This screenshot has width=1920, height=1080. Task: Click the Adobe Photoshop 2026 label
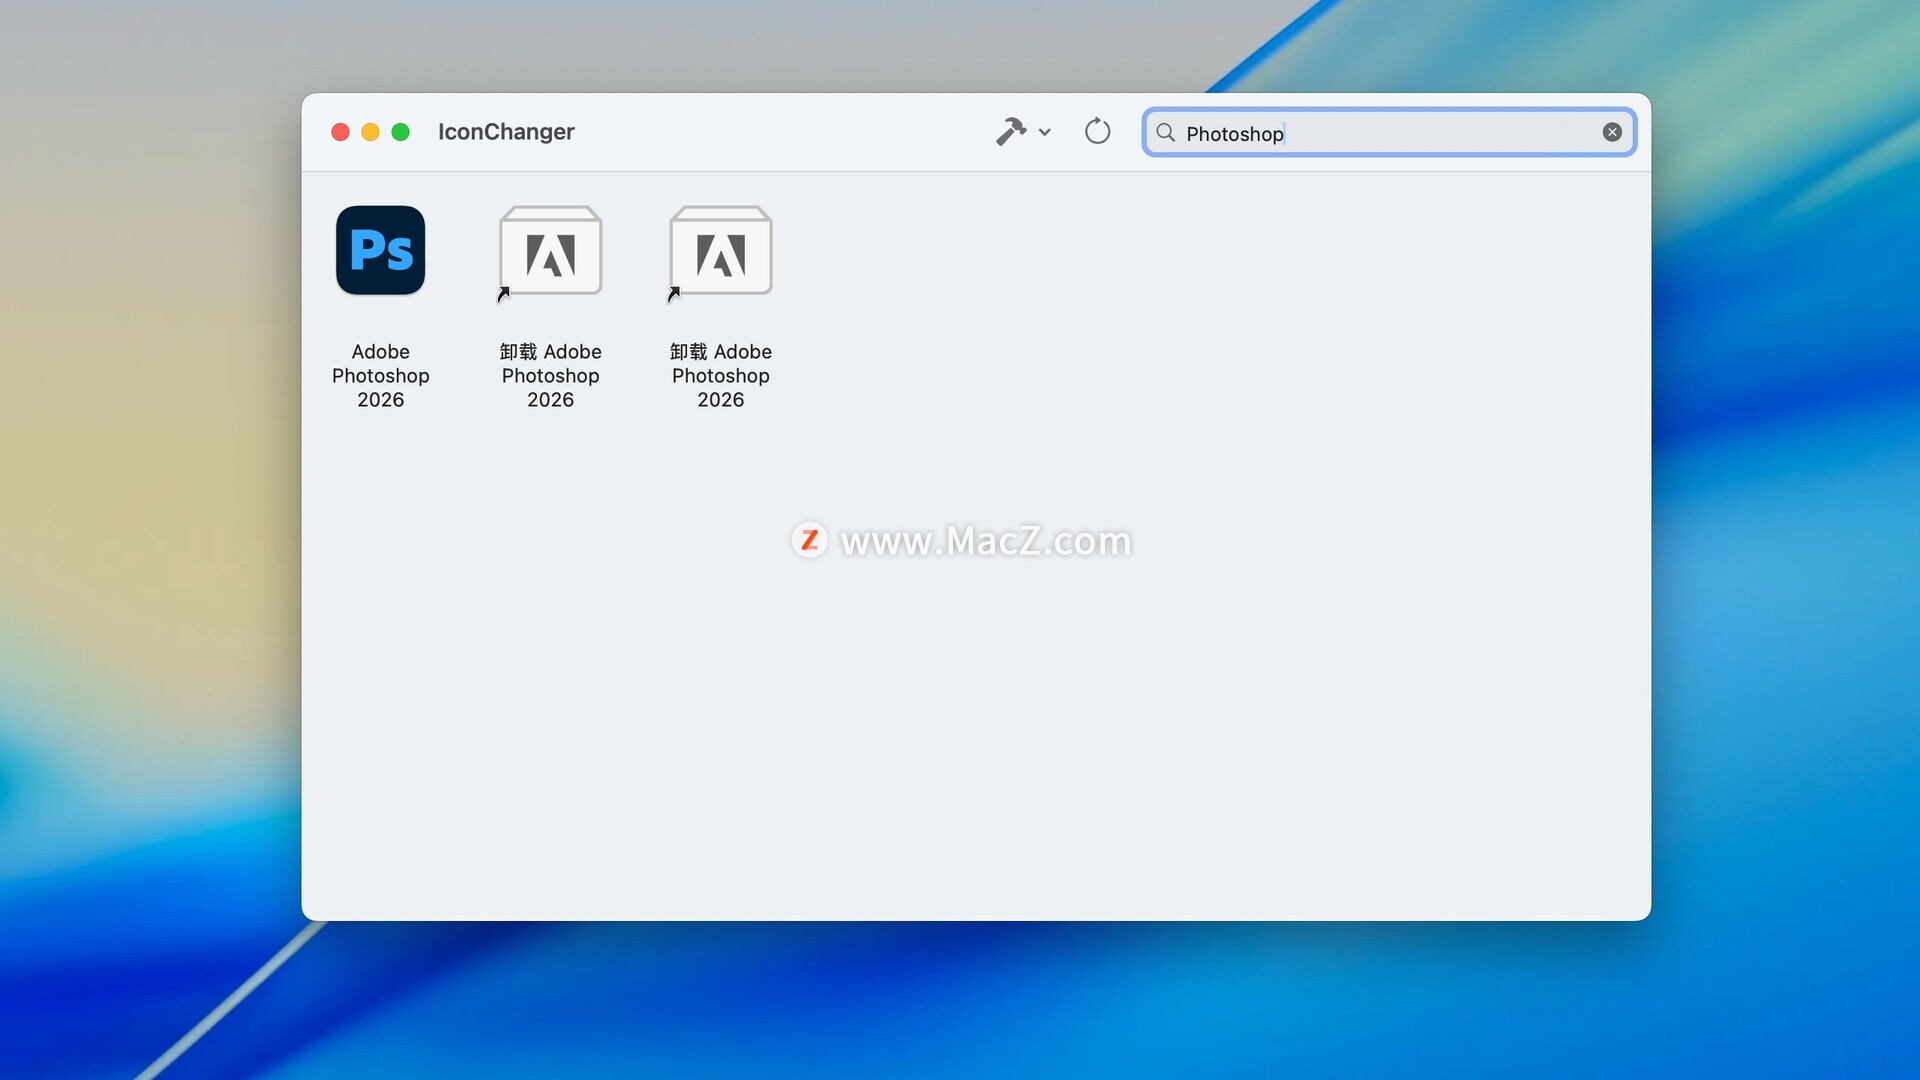coord(380,375)
